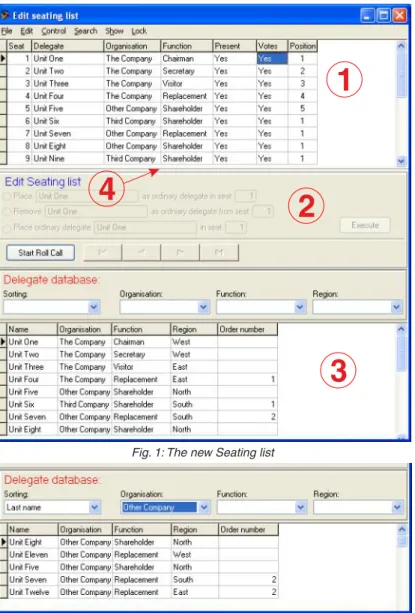The width and height of the screenshot is (415, 613).
Task: Go to first record button beside Start Roll Call
Action: tap(103, 253)
